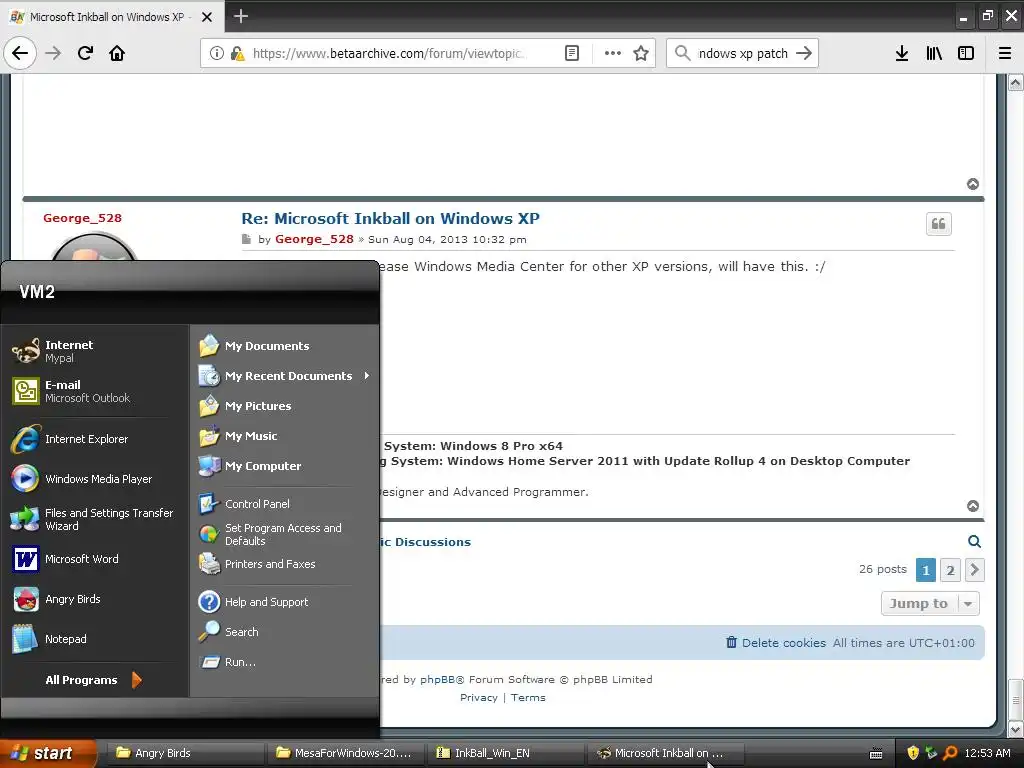This screenshot has width=1024, height=768.
Task: Click Delete cookies link
Action: 776,643
